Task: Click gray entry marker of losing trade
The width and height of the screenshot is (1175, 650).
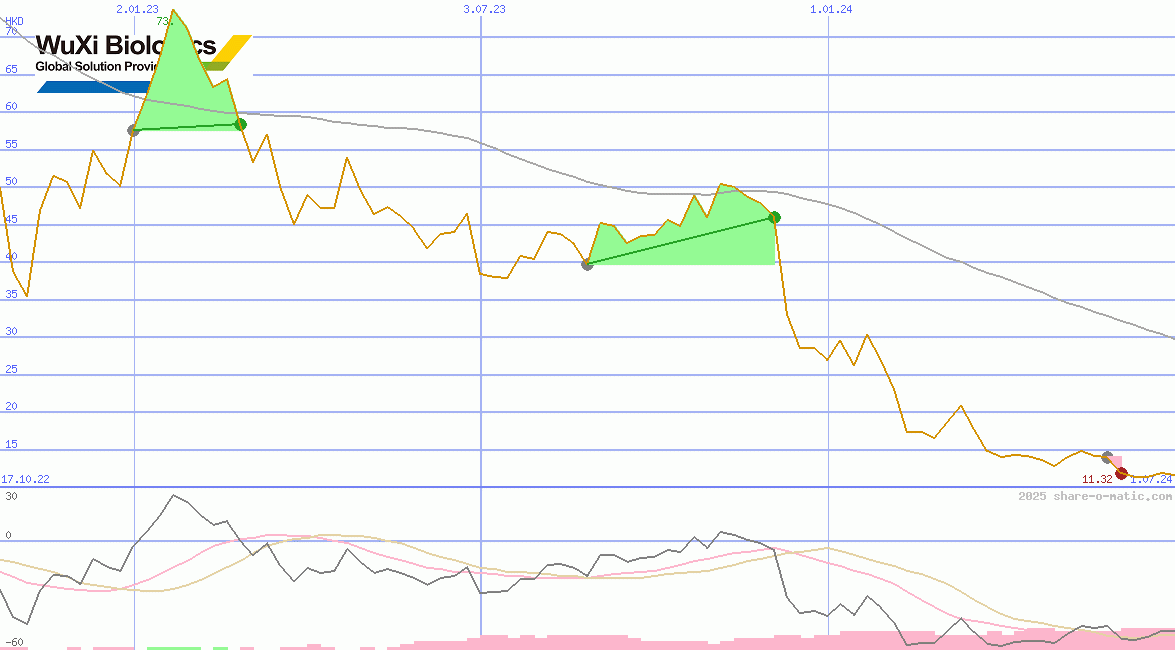Action: click(1107, 457)
